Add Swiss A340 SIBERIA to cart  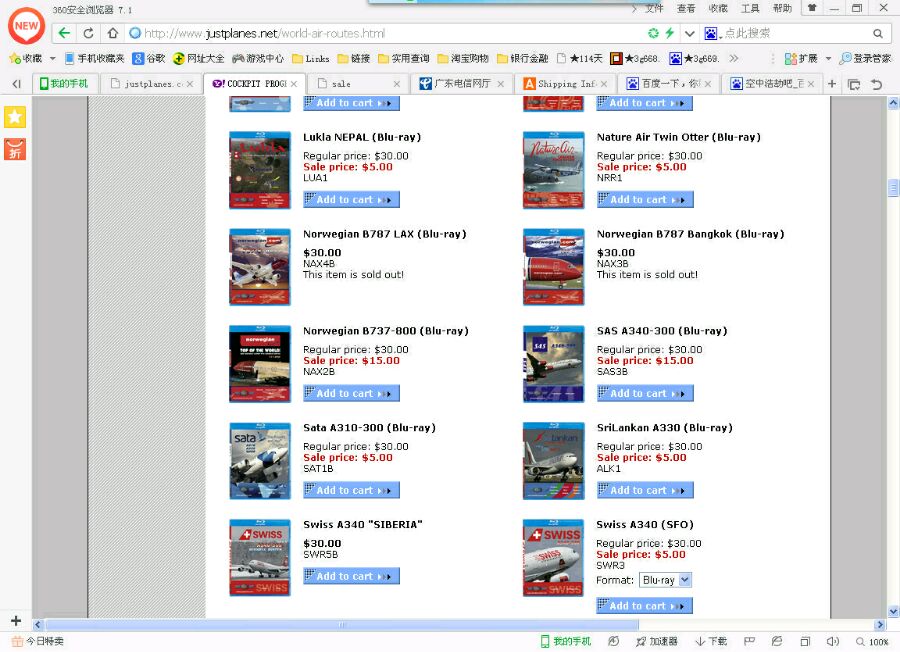point(351,576)
